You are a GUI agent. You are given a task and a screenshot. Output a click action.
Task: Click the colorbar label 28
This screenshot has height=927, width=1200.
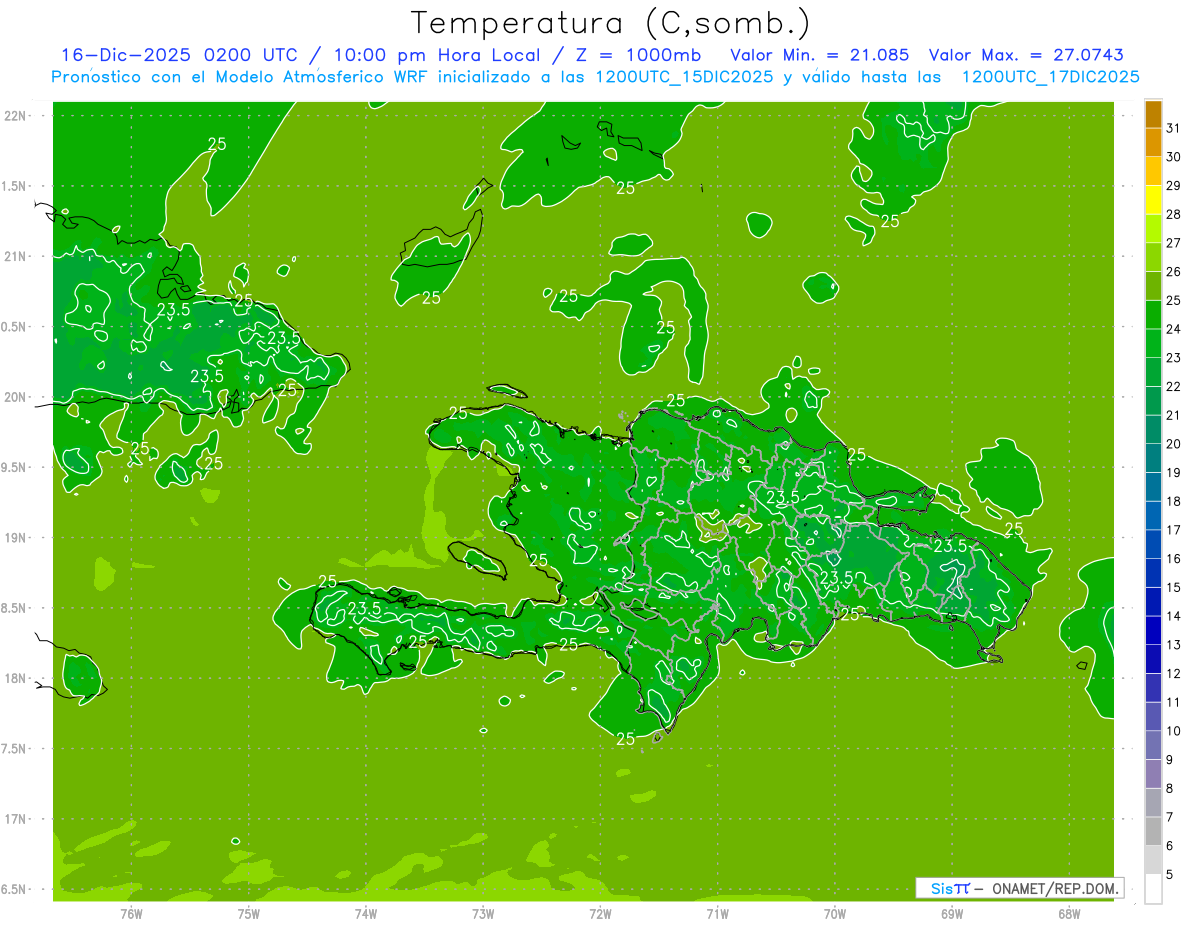[x=1174, y=215]
